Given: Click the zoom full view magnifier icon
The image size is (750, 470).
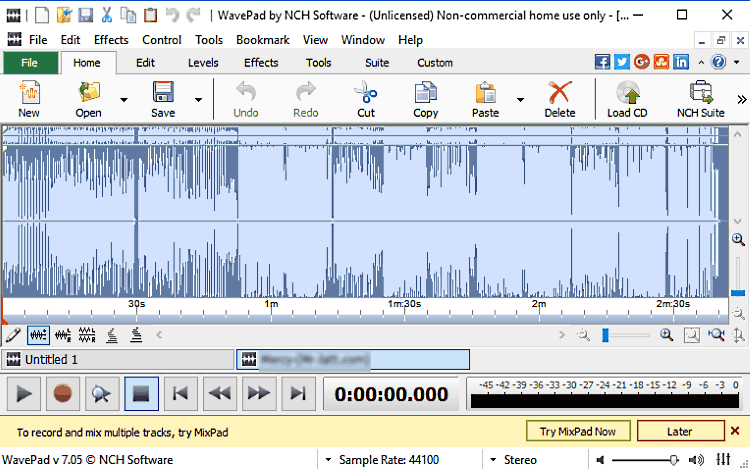Looking at the screenshot, I should pyautogui.click(x=716, y=335).
